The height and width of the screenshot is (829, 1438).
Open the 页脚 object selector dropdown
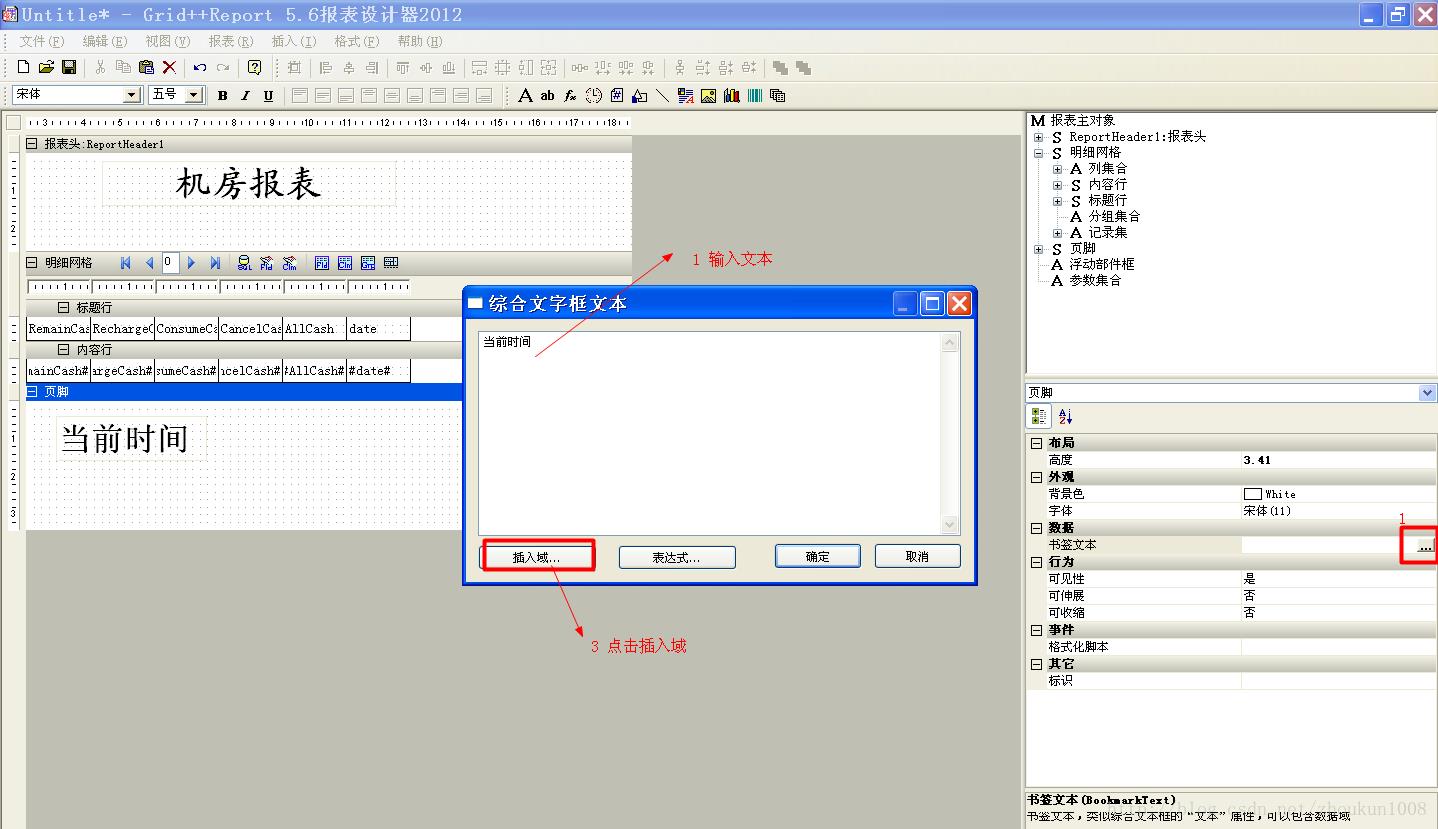point(1427,393)
